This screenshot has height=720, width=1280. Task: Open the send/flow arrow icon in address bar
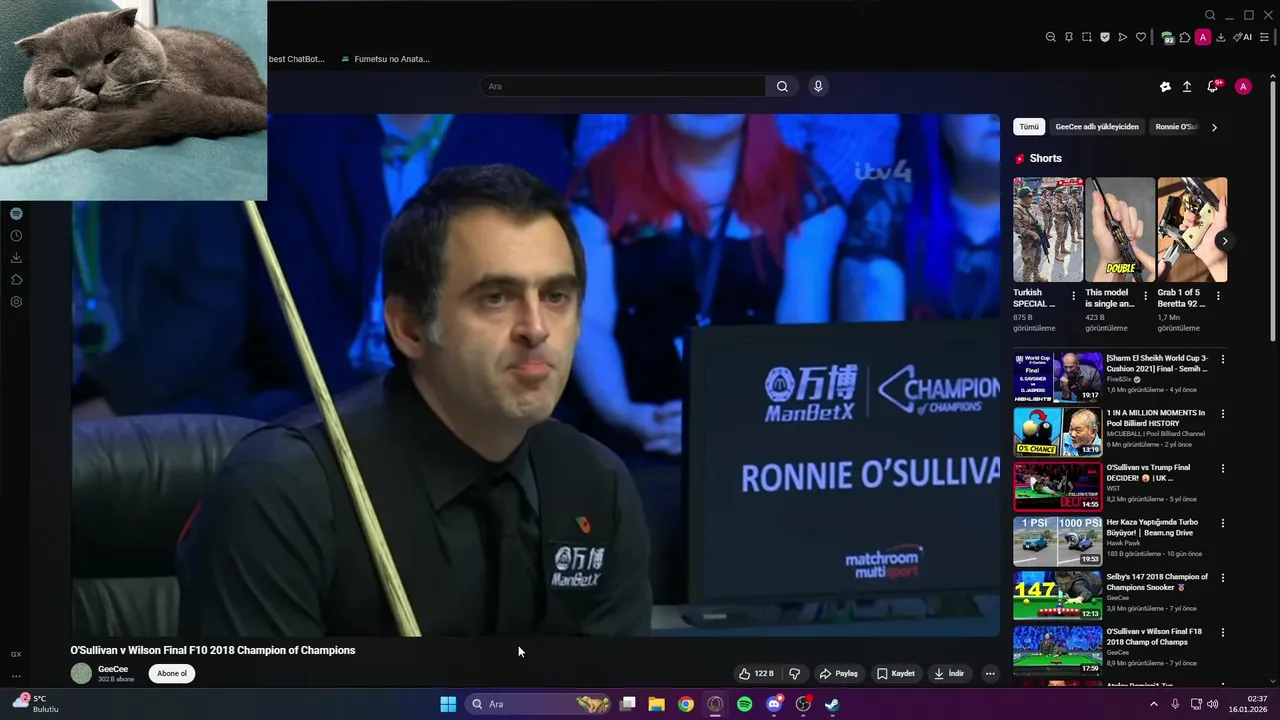1123,37
